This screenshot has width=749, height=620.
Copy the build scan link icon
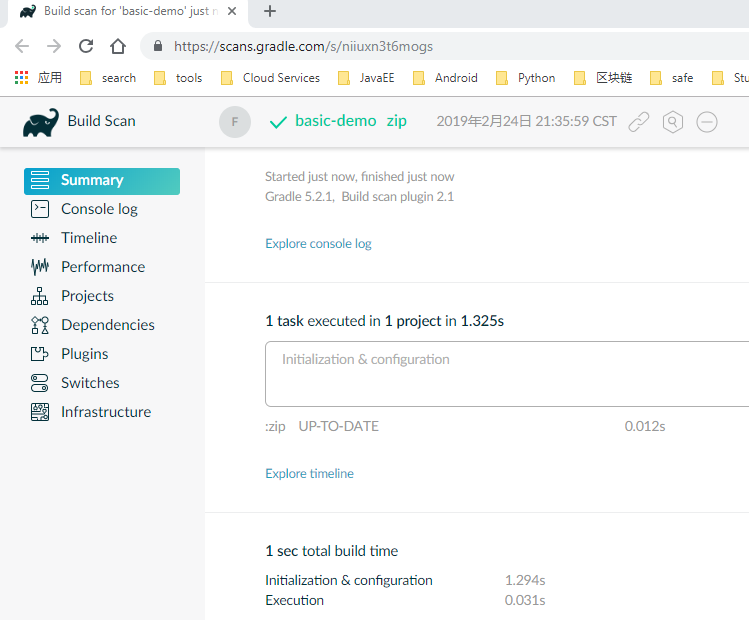coord(639,122)
